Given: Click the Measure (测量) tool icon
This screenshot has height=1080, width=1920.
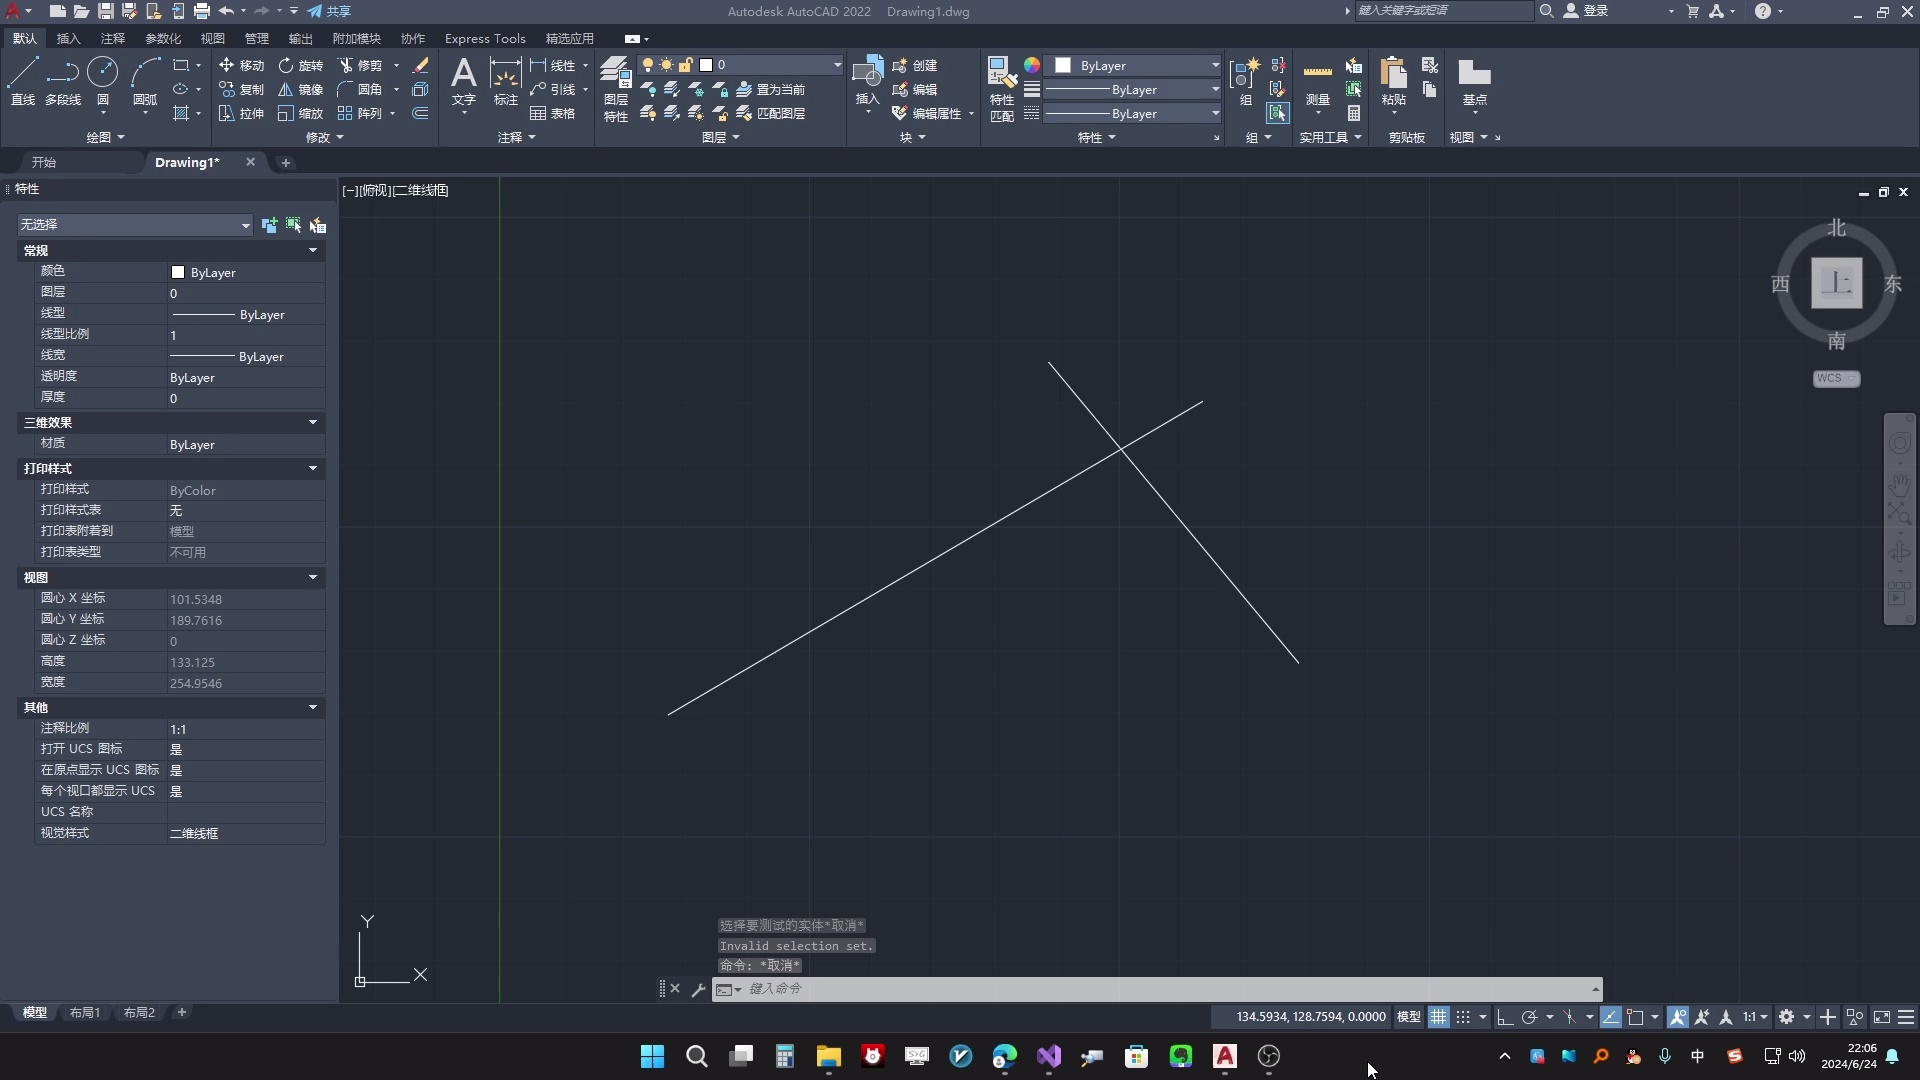Looking at the screenshot, I should (x=1318, y=74).
